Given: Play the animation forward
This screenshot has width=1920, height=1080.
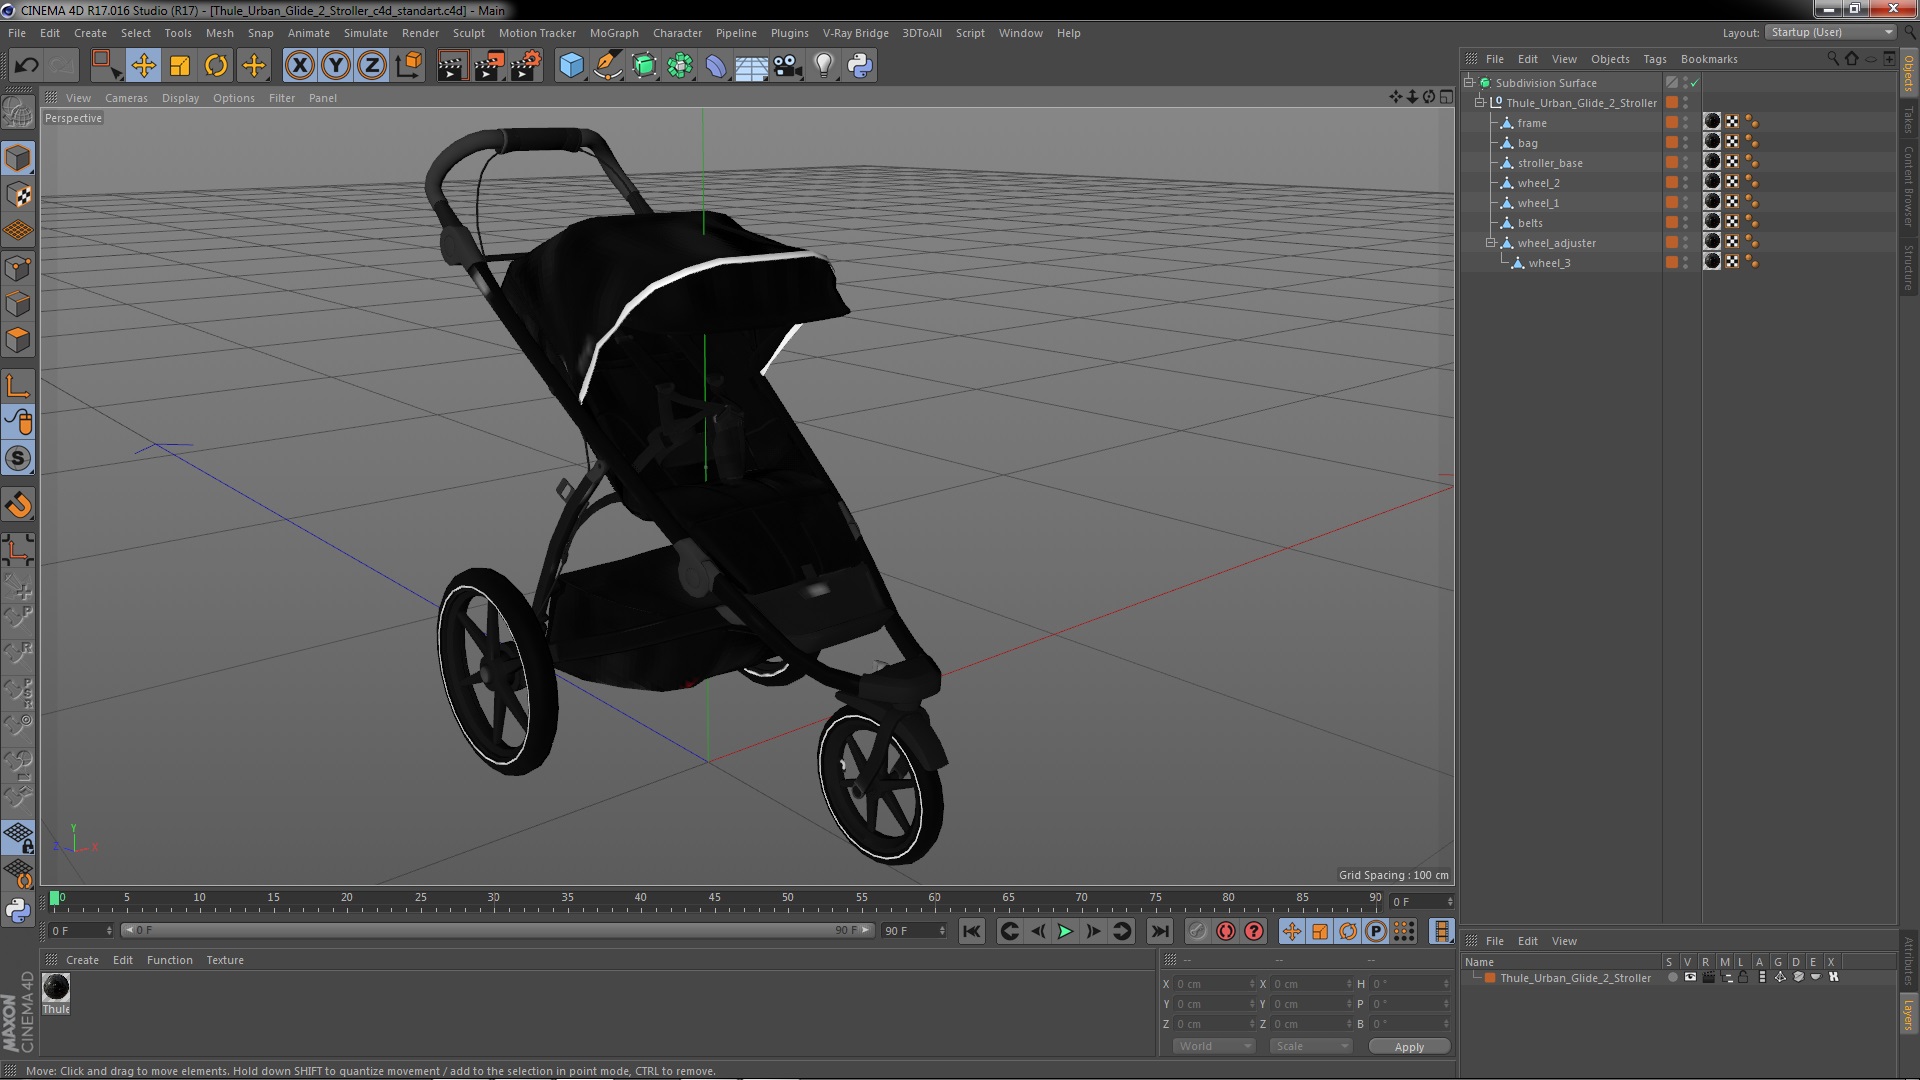Looking at the screenshot, I should 1065,931.
